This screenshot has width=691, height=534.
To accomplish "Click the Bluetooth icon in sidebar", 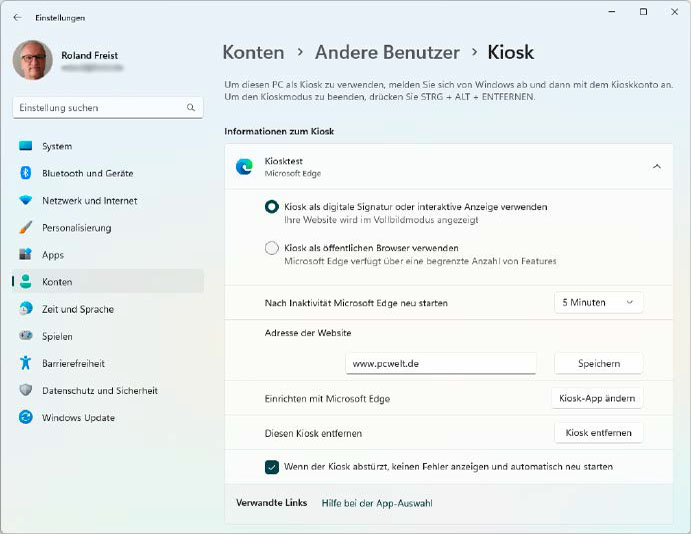I will point(26,173).
